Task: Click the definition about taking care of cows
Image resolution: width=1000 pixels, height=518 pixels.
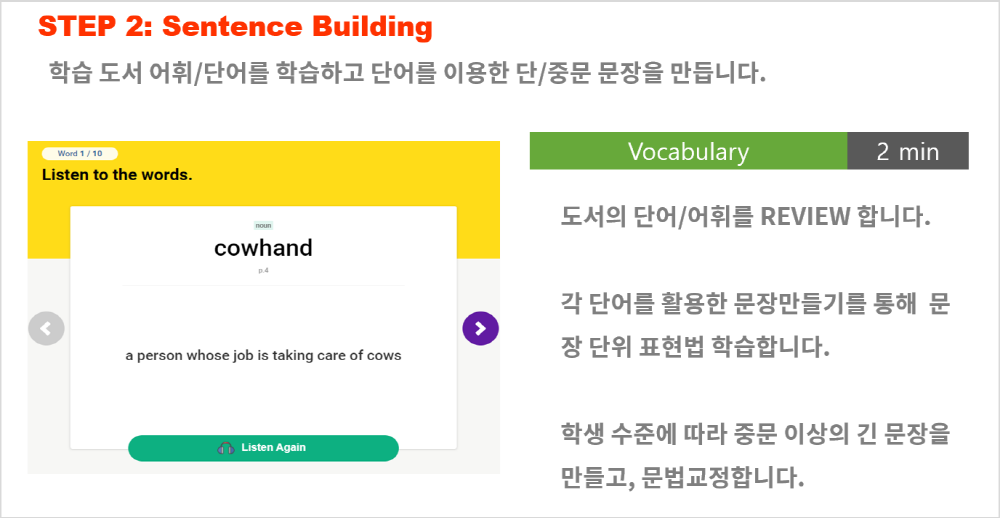Action: (263, 356)
